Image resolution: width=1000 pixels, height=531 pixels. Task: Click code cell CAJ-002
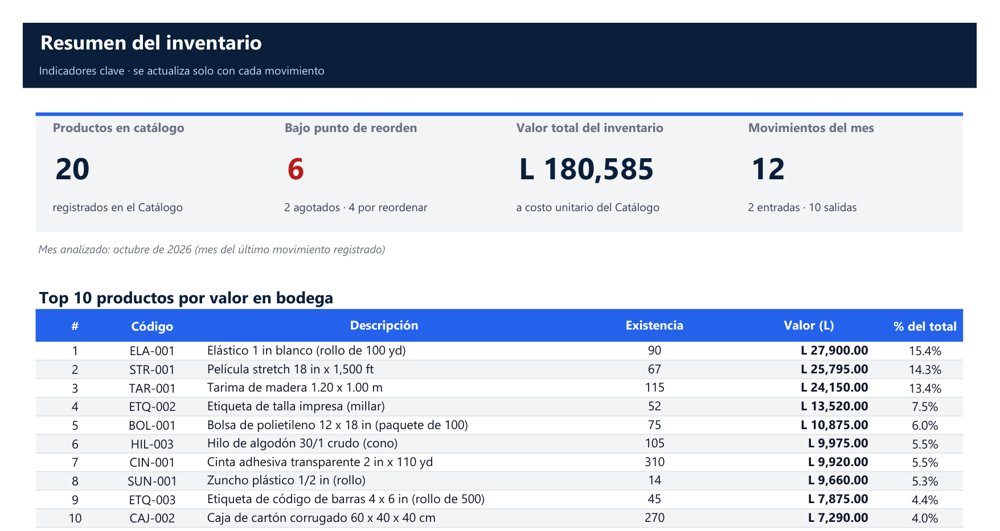coord(152,518)
